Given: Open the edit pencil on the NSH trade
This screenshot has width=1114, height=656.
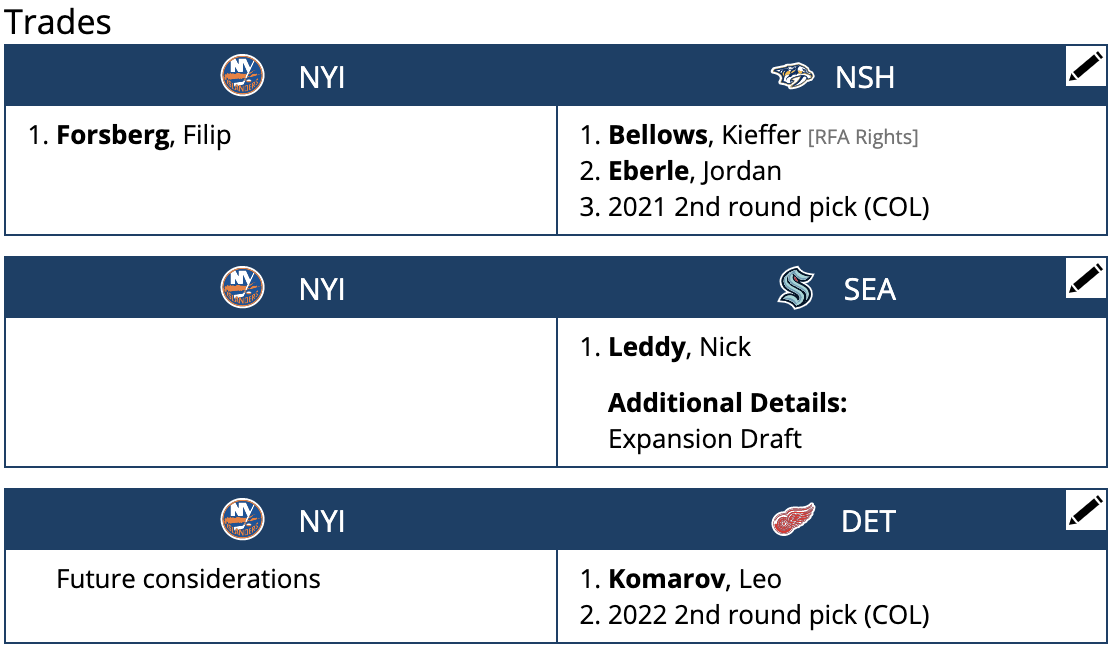Looking at the screenshot, I should pyautogui.click(x=1085, y=67).
